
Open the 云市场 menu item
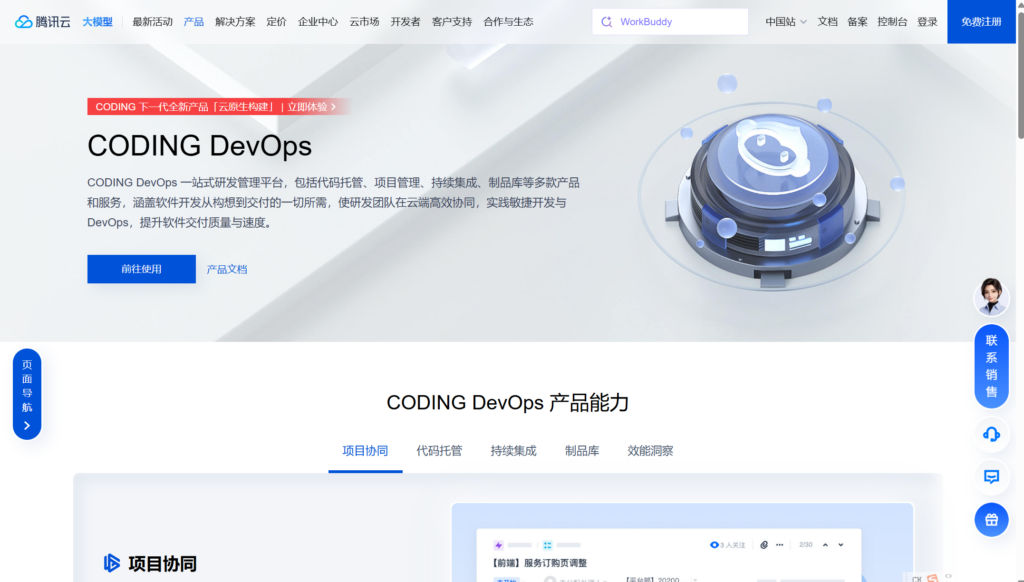pyautogui.click(x=364, y=22)
